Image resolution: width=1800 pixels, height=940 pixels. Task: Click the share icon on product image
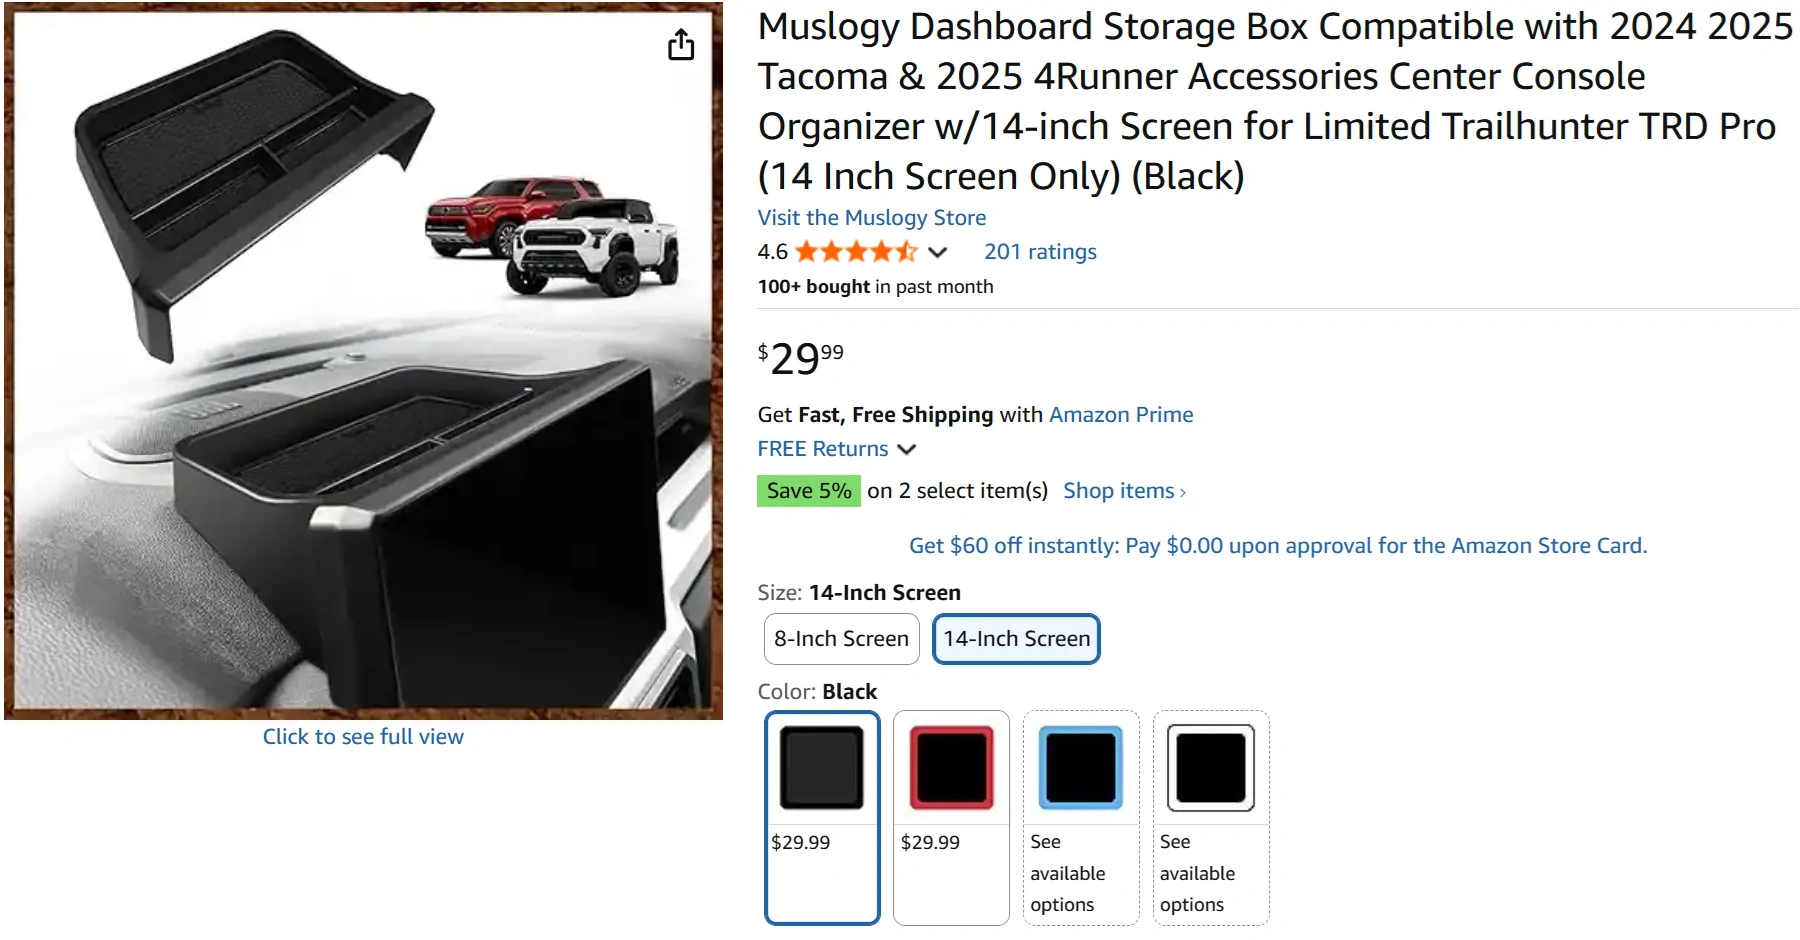[x=681, y=45]
